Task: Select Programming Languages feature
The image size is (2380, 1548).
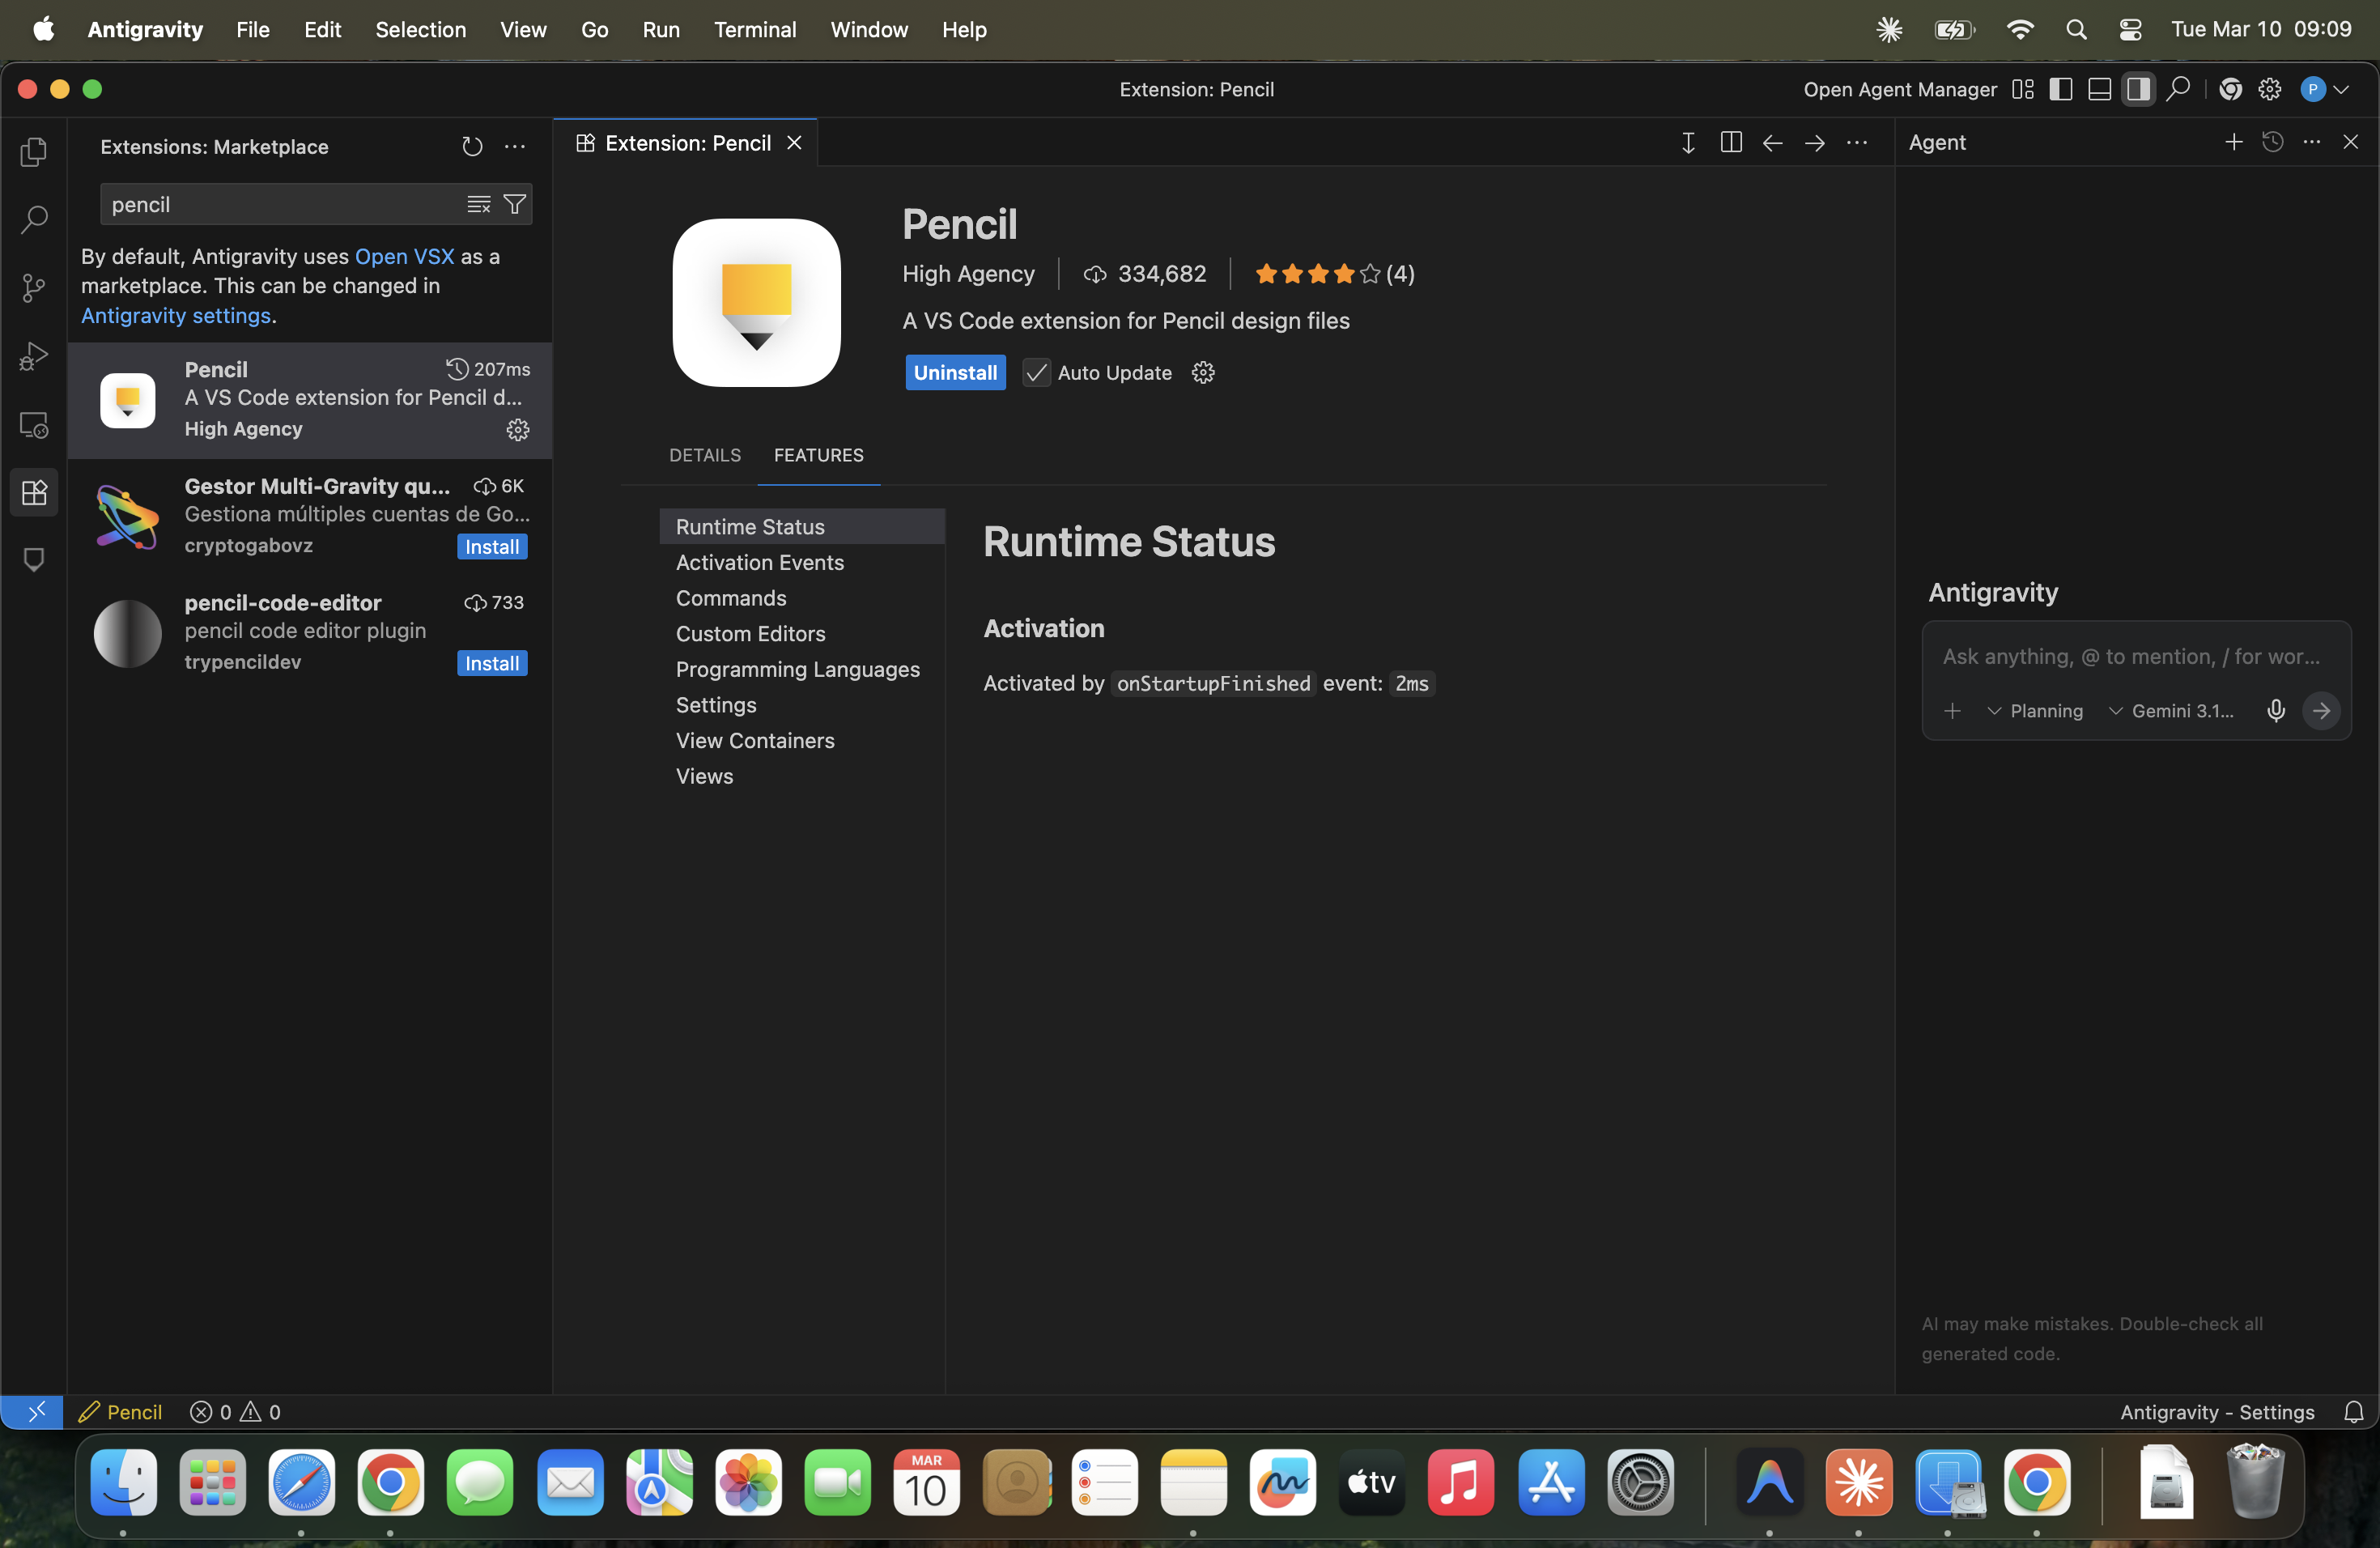Action: 802,670
